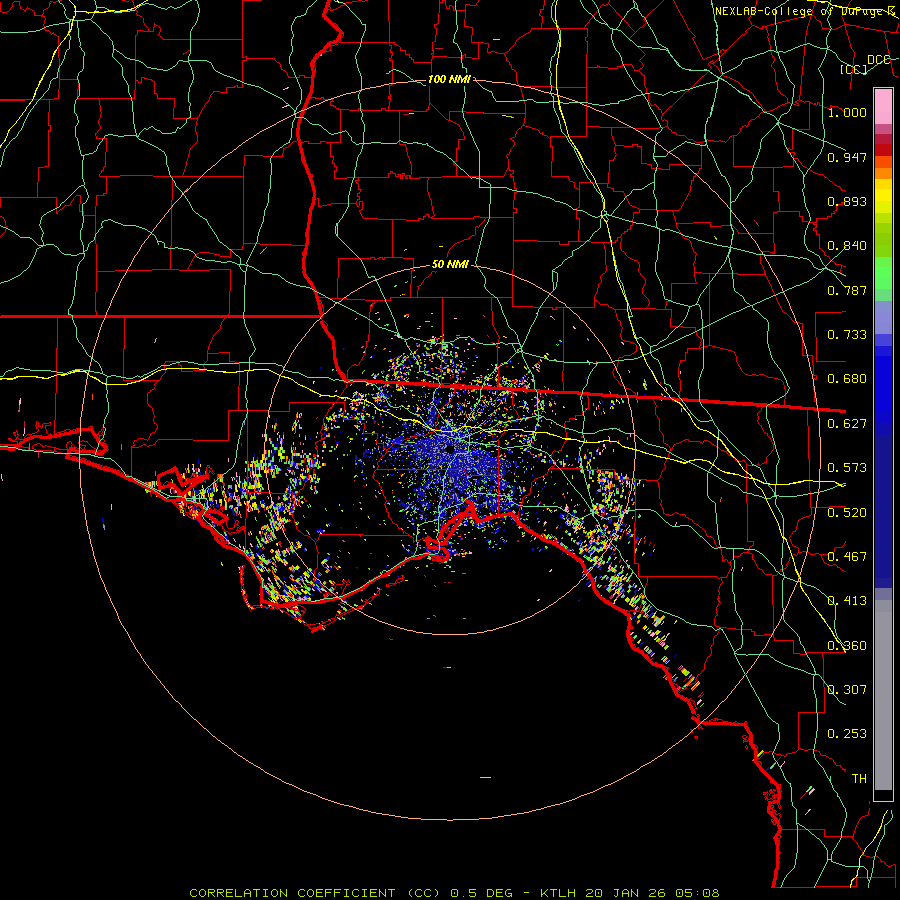The width and height of the screenshot is (900, 900).
Task: Select the bright green segment of the color bar
Action: tap(883, 273)
